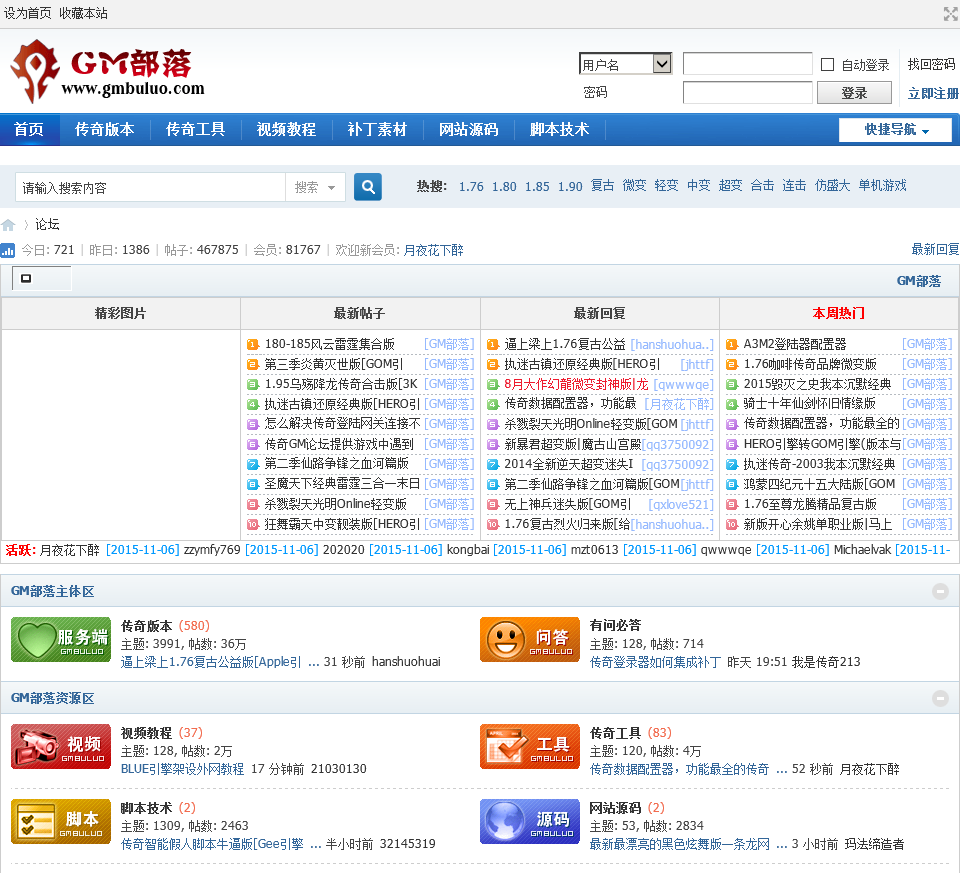
Task: Click the statistics bar chart icon
Action: 8,250
